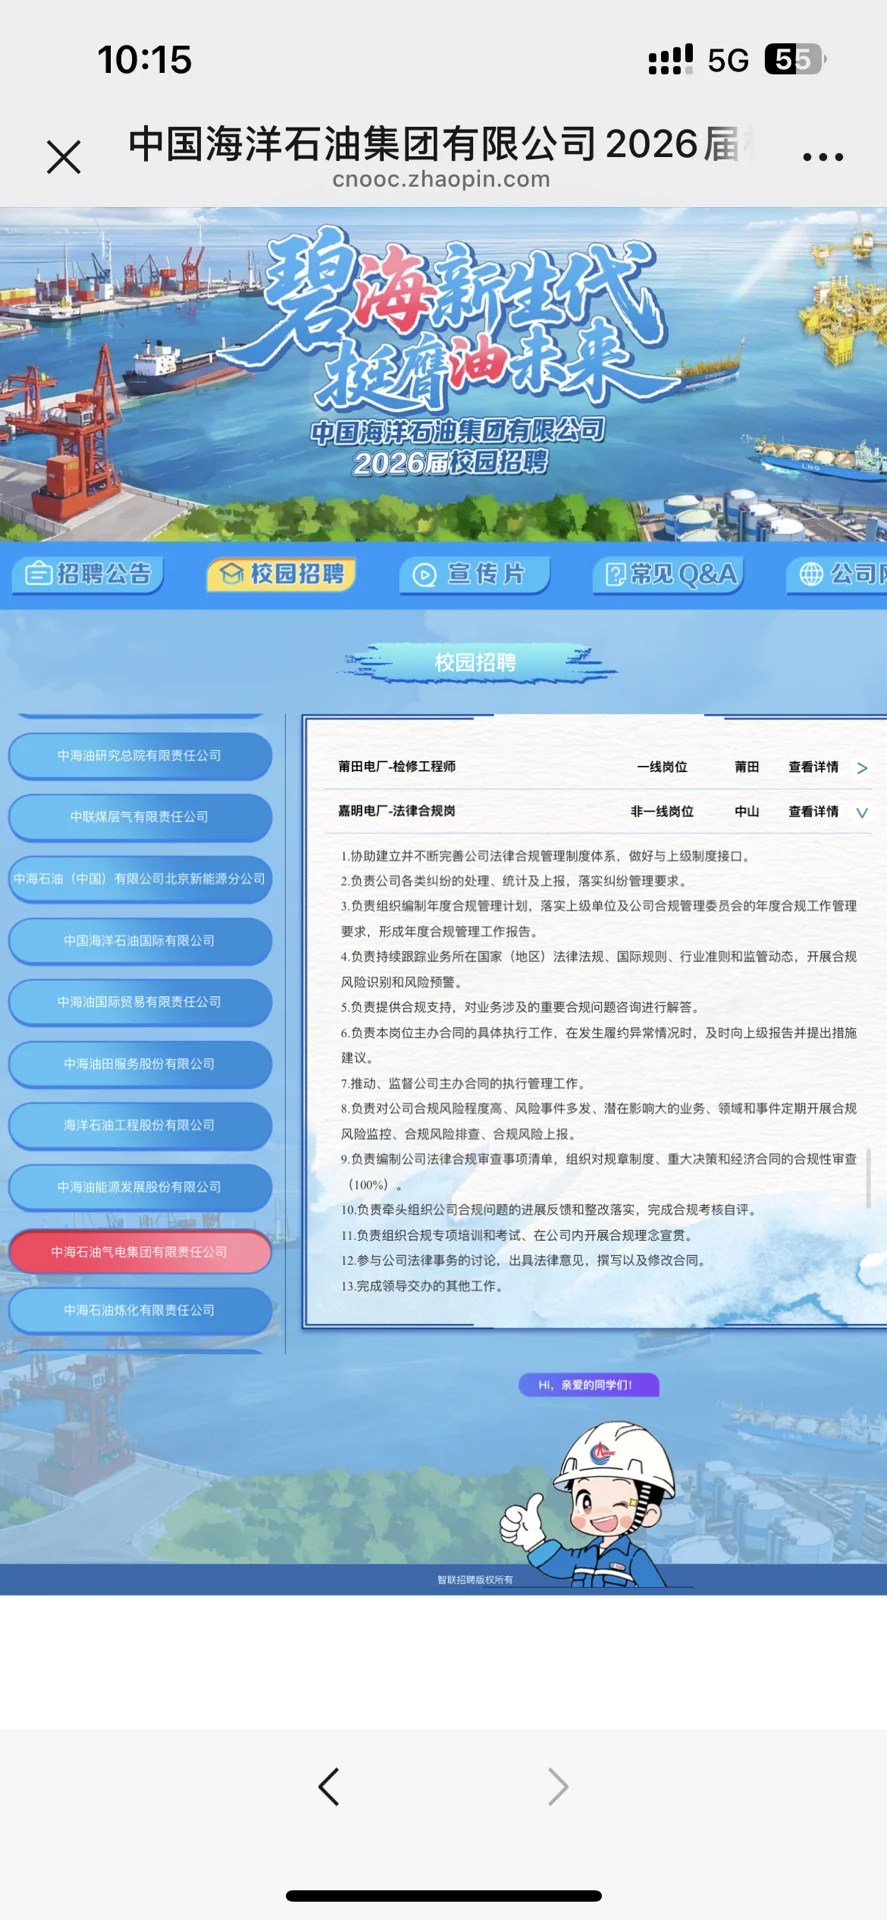Screen dimensions: 887x1920
Task: Tap the browser forward arrow
Action: (558, 1786)
